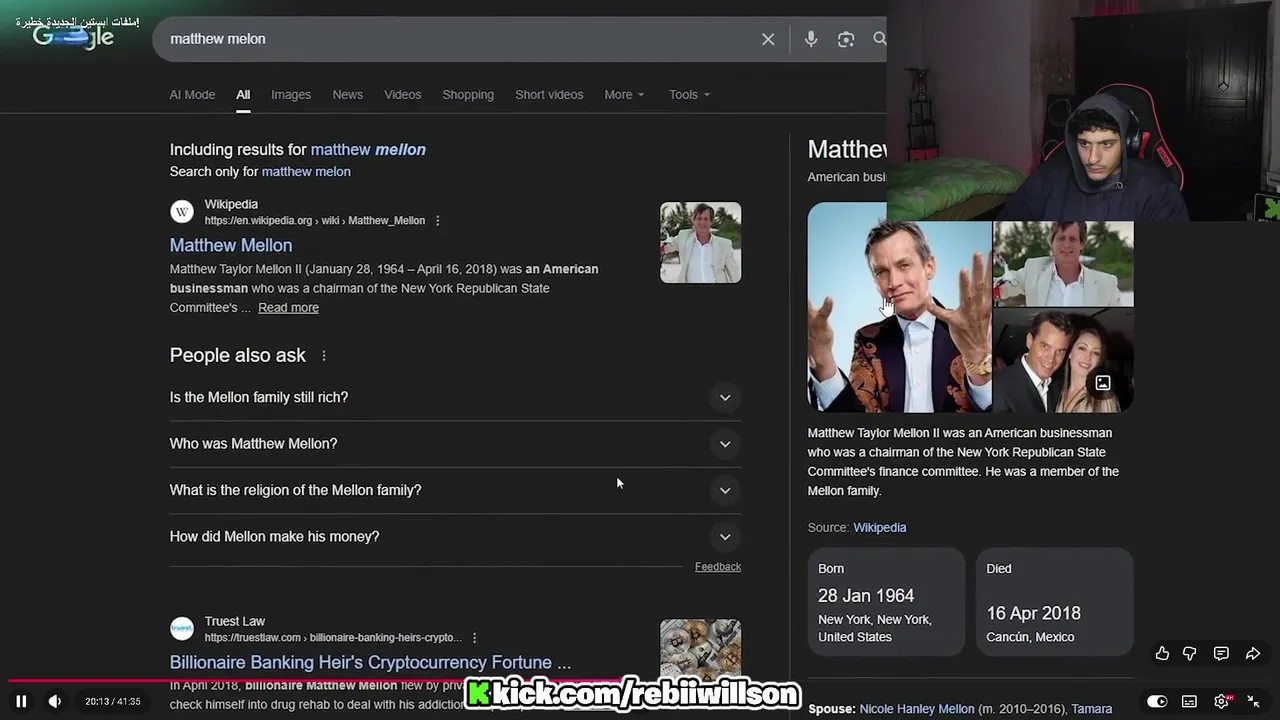
Task: Click Wikipedia favicon in first result
Action: [x=182, y=212]
